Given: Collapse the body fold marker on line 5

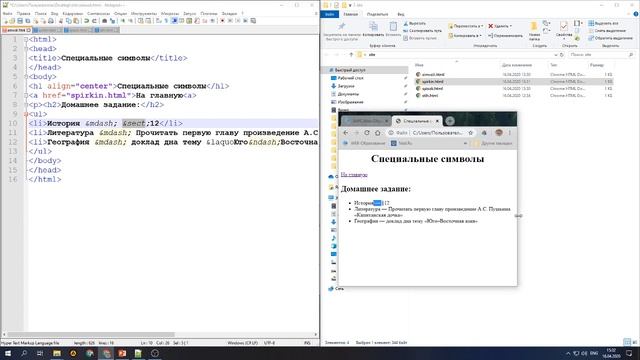Looking at the screenshot, I should [26, 77].
